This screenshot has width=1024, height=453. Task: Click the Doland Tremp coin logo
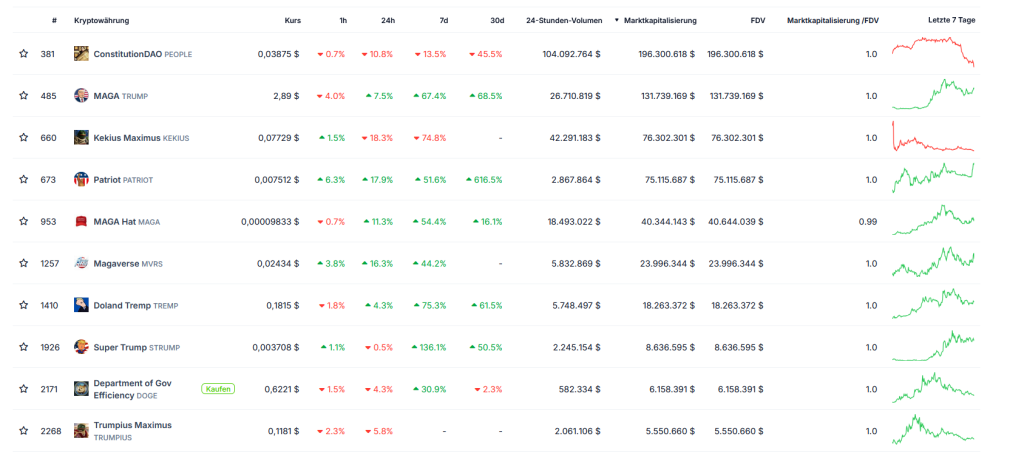click(81, 305)
